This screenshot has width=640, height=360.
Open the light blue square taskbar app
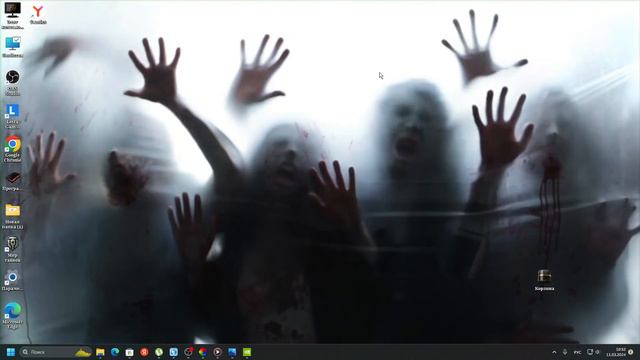(x=173, y=352)
